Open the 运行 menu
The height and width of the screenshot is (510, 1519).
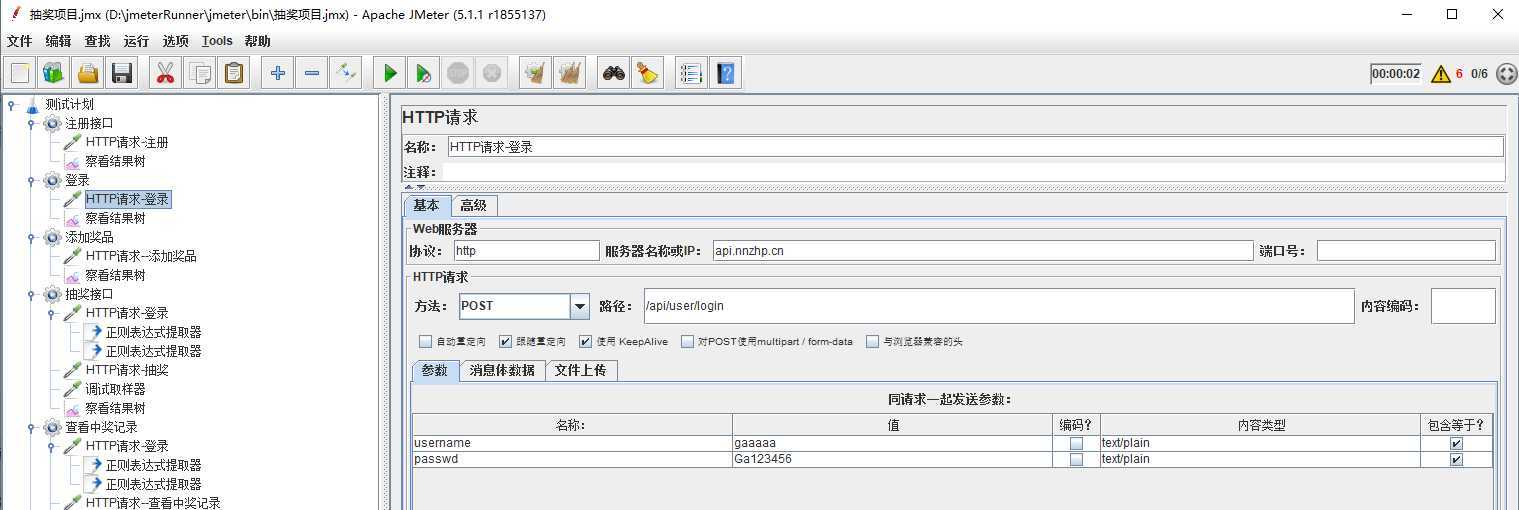(x=136, y=41)
